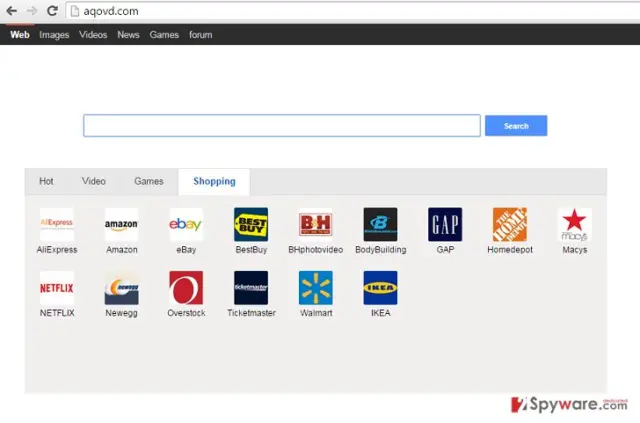
Task: Switch to Videos in the top bar
Action: 93,35
